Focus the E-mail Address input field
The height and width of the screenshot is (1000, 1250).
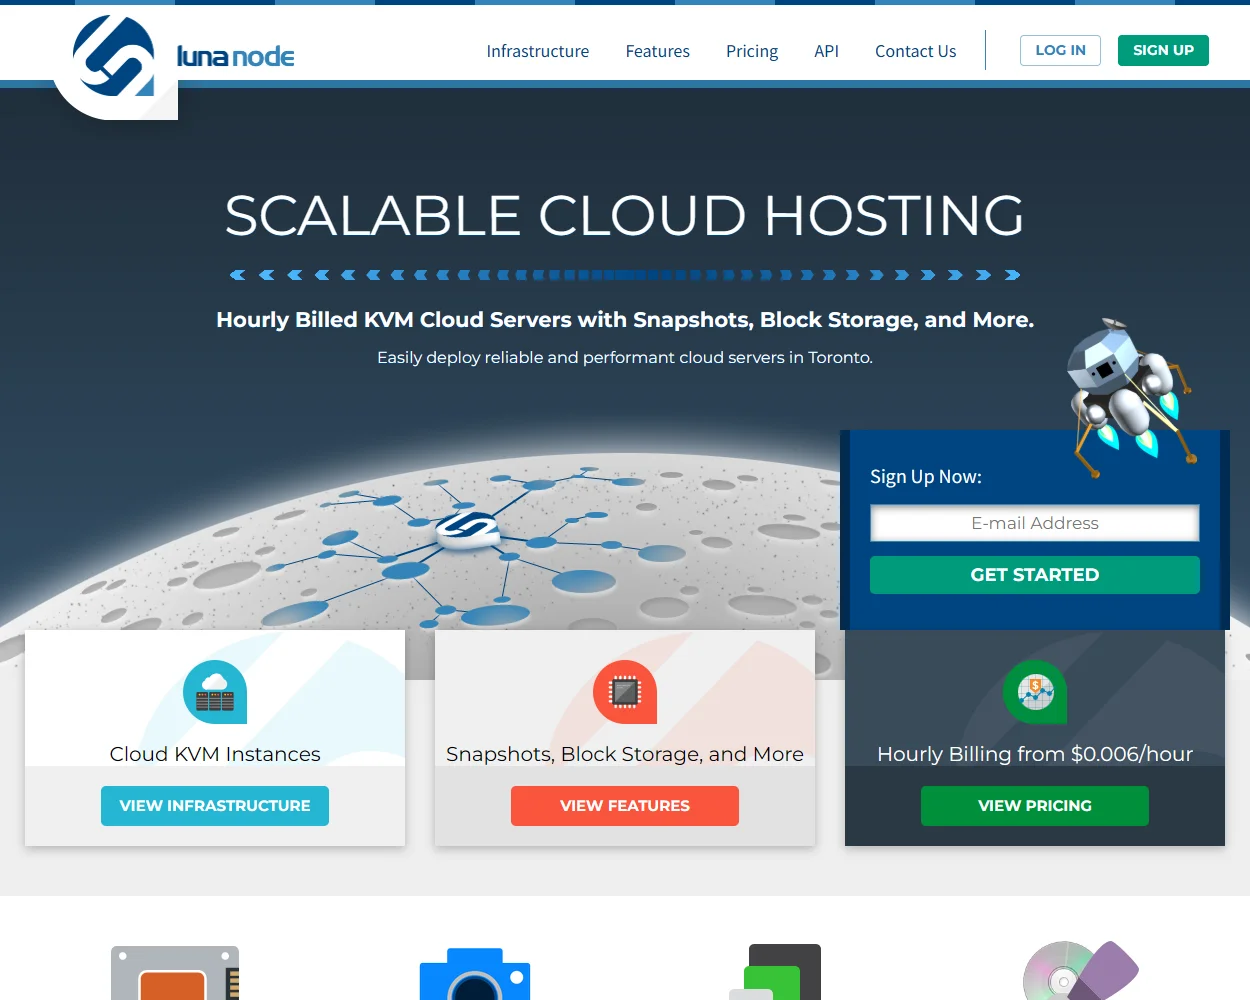[x=1034, y=523]
